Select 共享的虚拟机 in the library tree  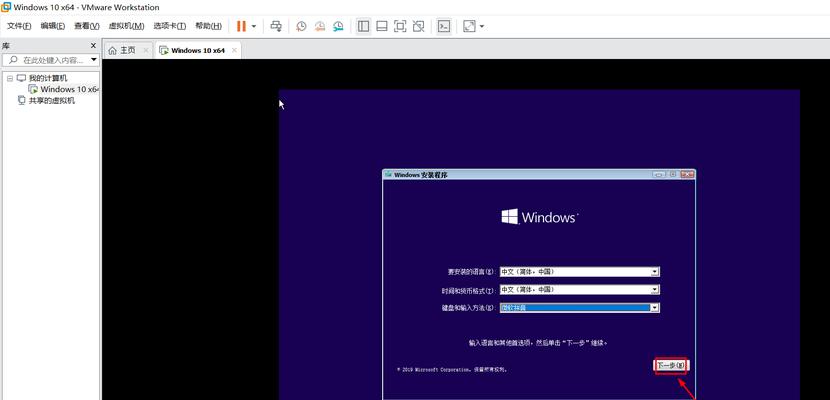pyautogui.click(x=51, y=101)
